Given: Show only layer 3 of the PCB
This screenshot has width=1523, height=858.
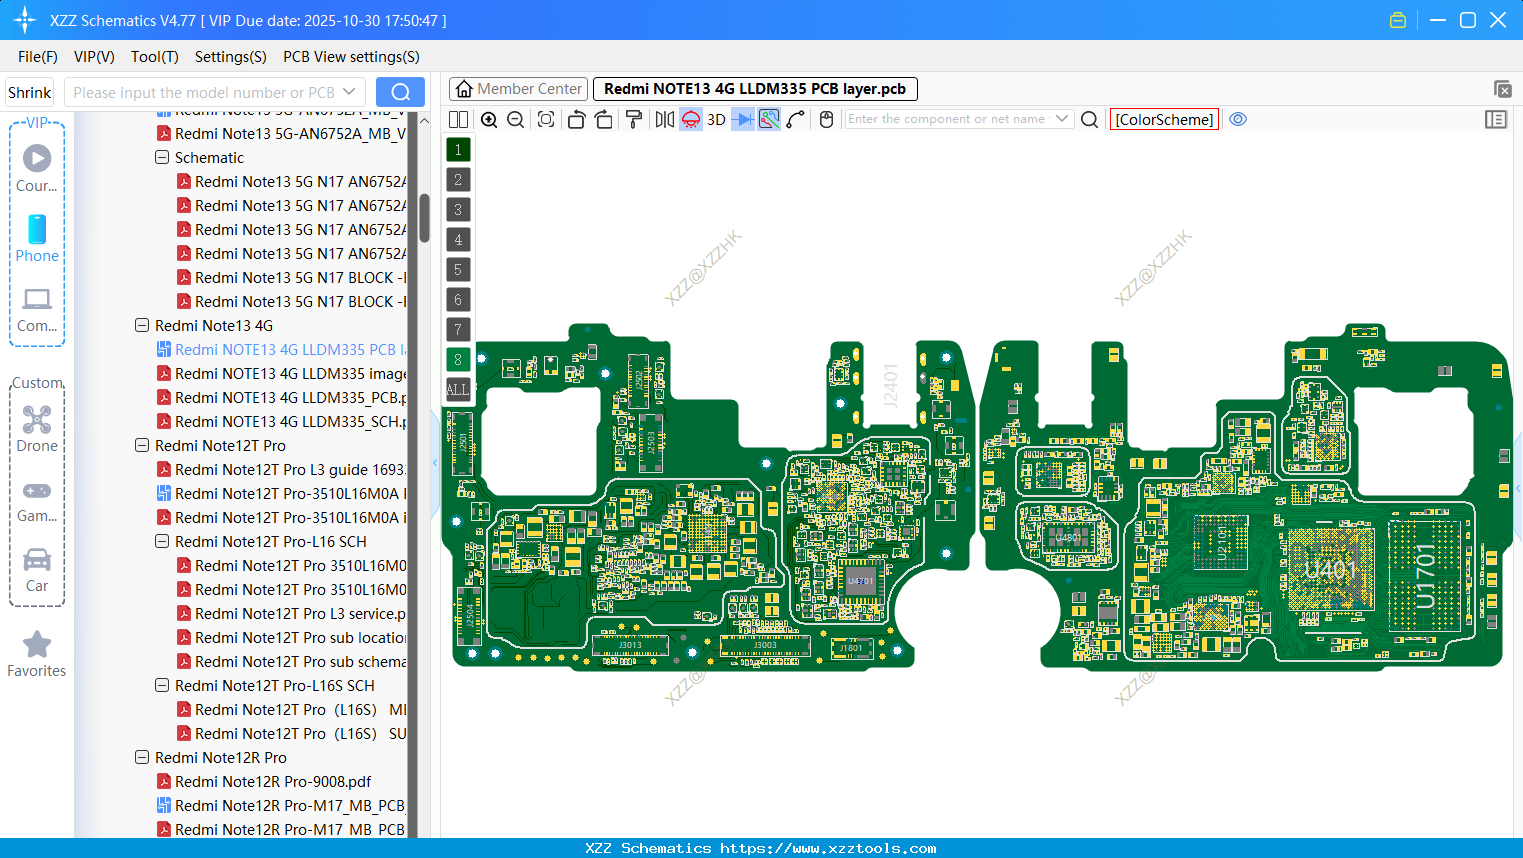Looking at the screenshot, I should [x=457, y=209].
